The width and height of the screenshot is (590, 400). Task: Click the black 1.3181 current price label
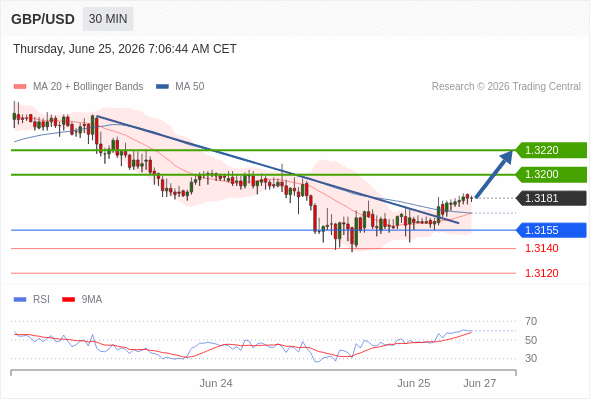point(551,198)
